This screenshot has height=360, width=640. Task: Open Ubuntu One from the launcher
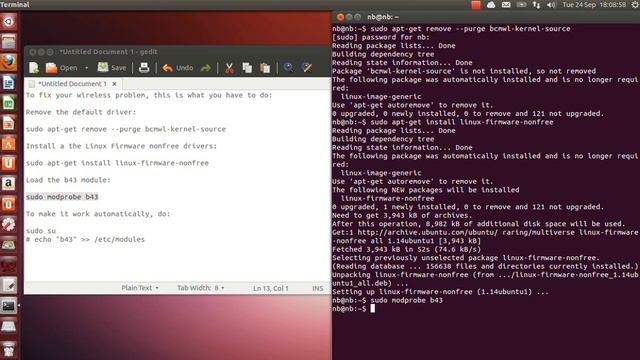pyautogui.click(x=9, y=163)
